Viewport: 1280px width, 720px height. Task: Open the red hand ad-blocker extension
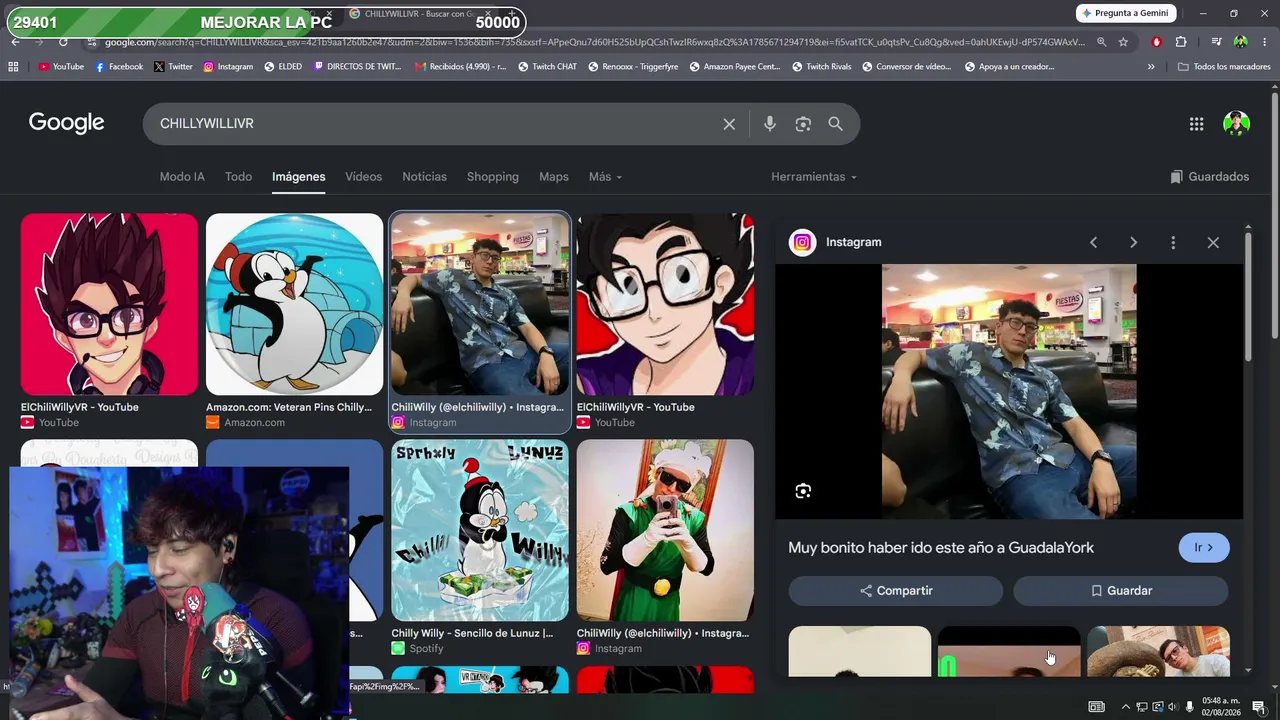(1156, 42)
